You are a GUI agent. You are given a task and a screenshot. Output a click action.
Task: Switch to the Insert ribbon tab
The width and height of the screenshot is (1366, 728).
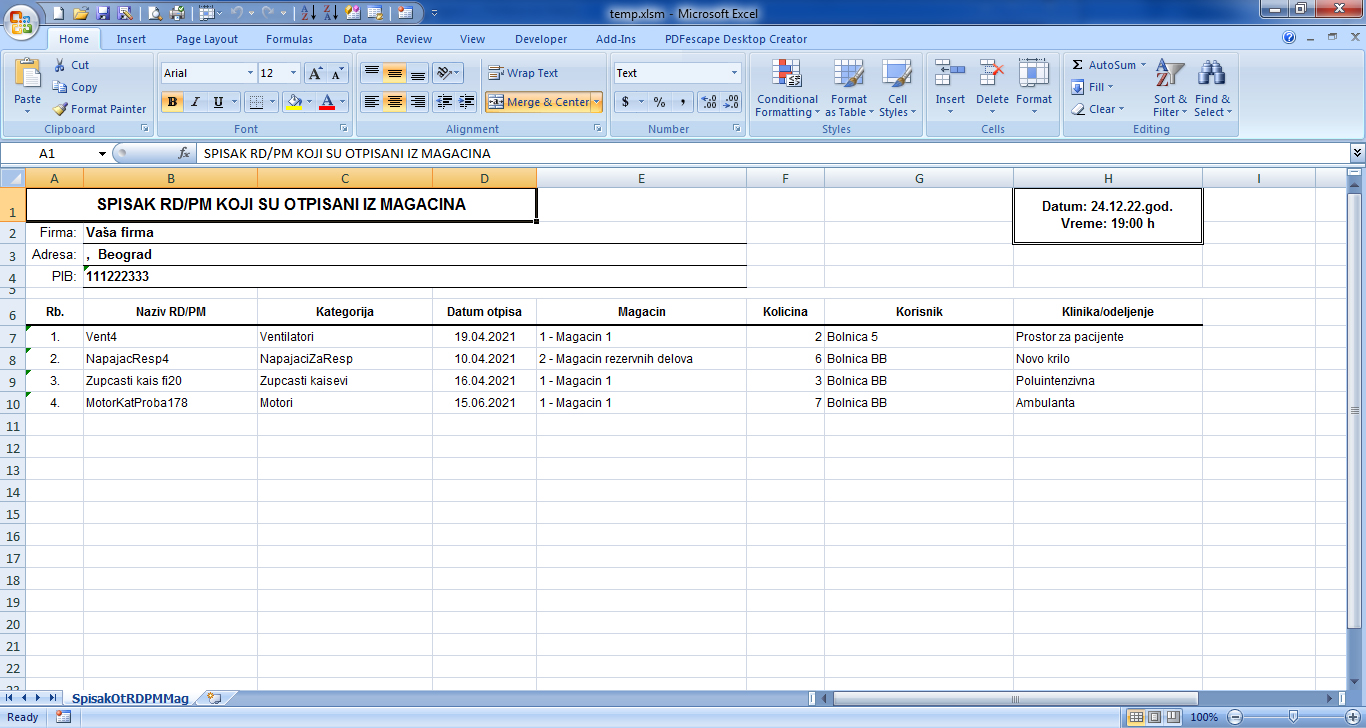131,39
